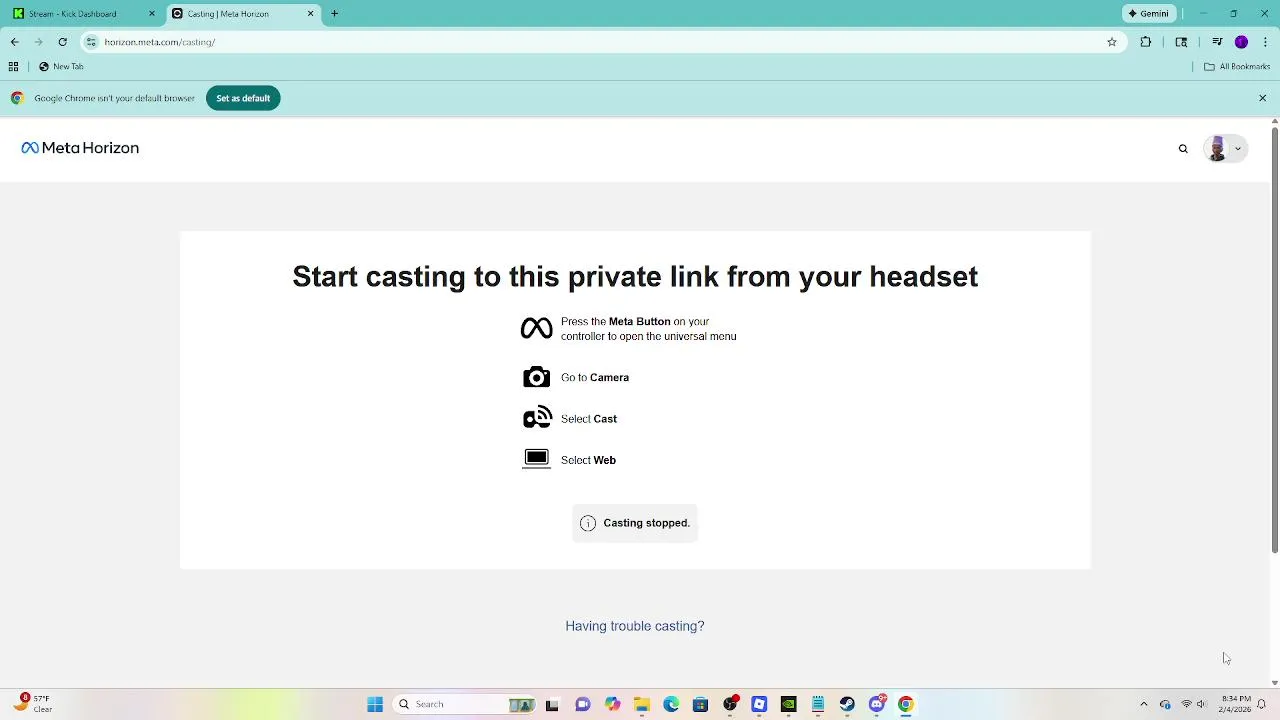
Task: Open Google Chrome from the taskbar
Action: point(906,704)
